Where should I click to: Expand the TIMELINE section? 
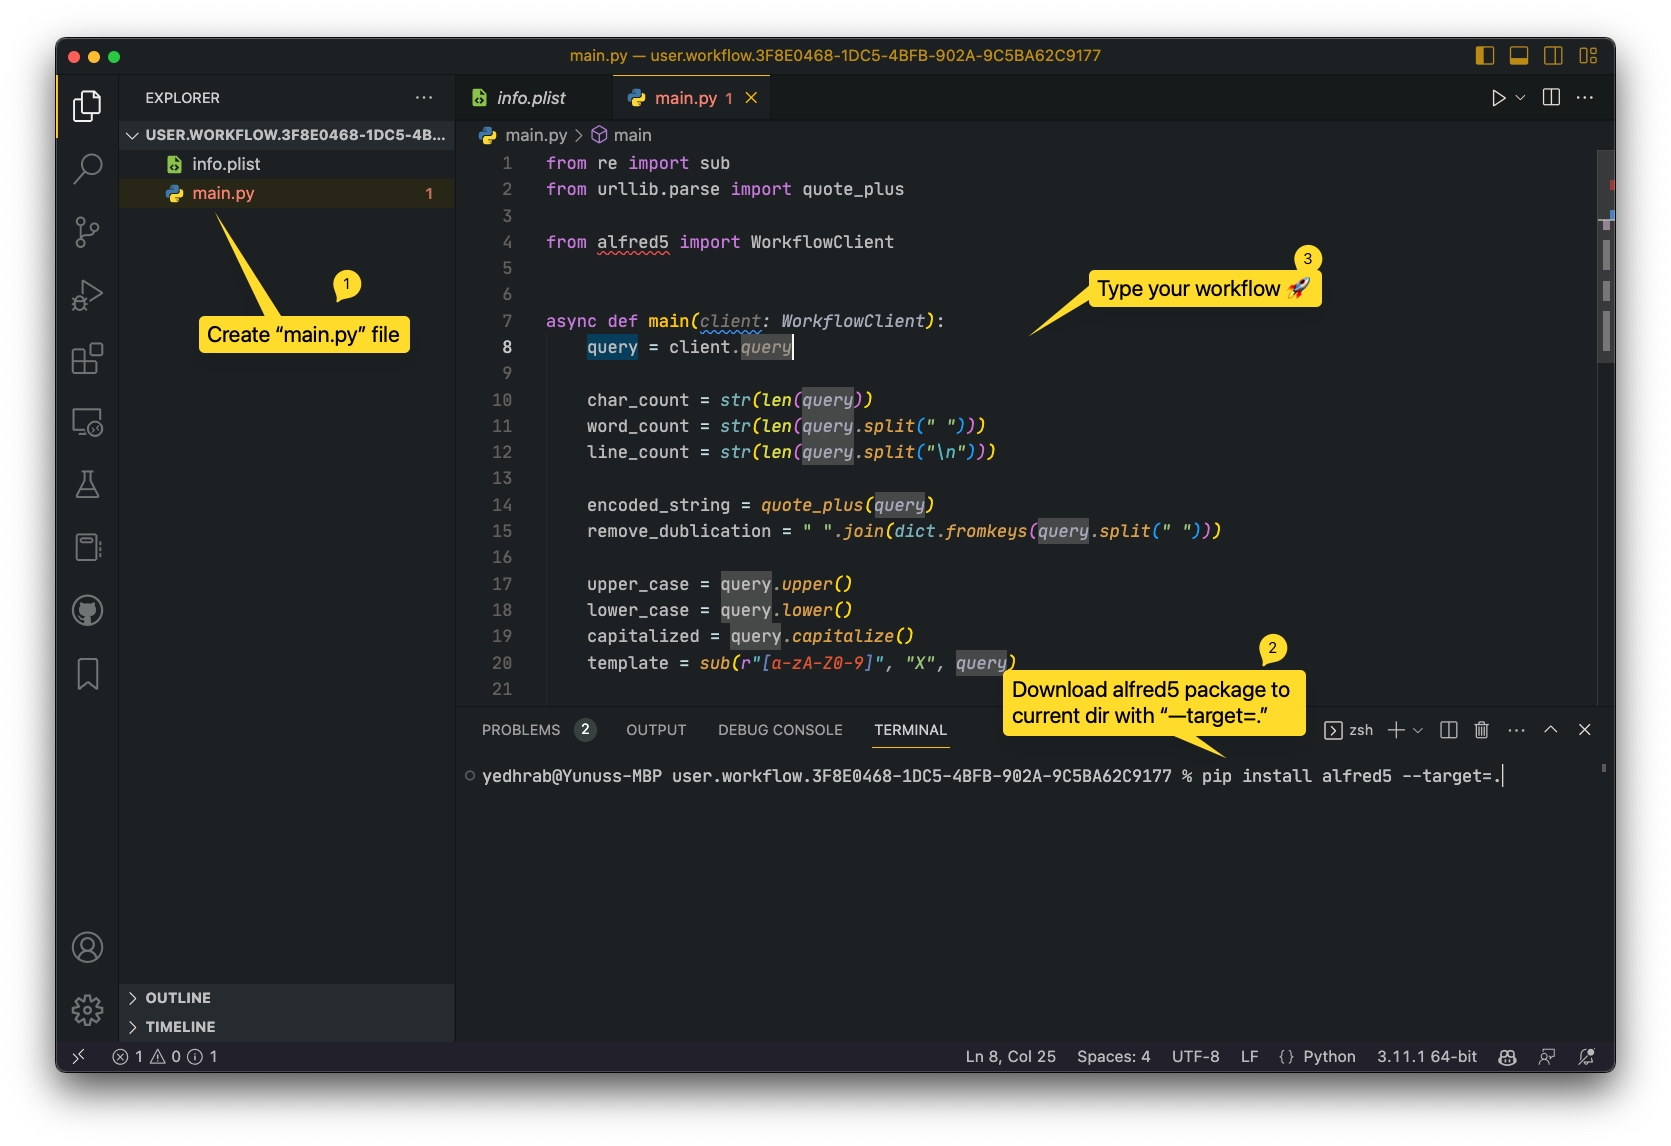coord(180,1027)
